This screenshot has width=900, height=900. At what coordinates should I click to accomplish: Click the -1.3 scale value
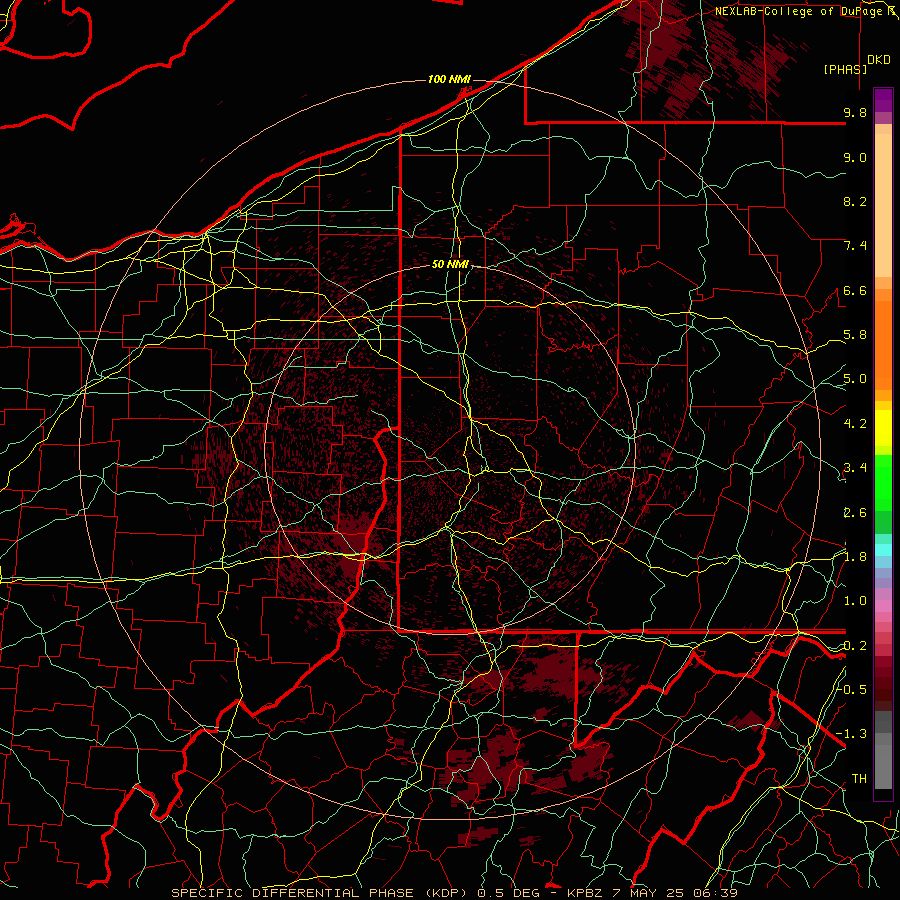852,734
